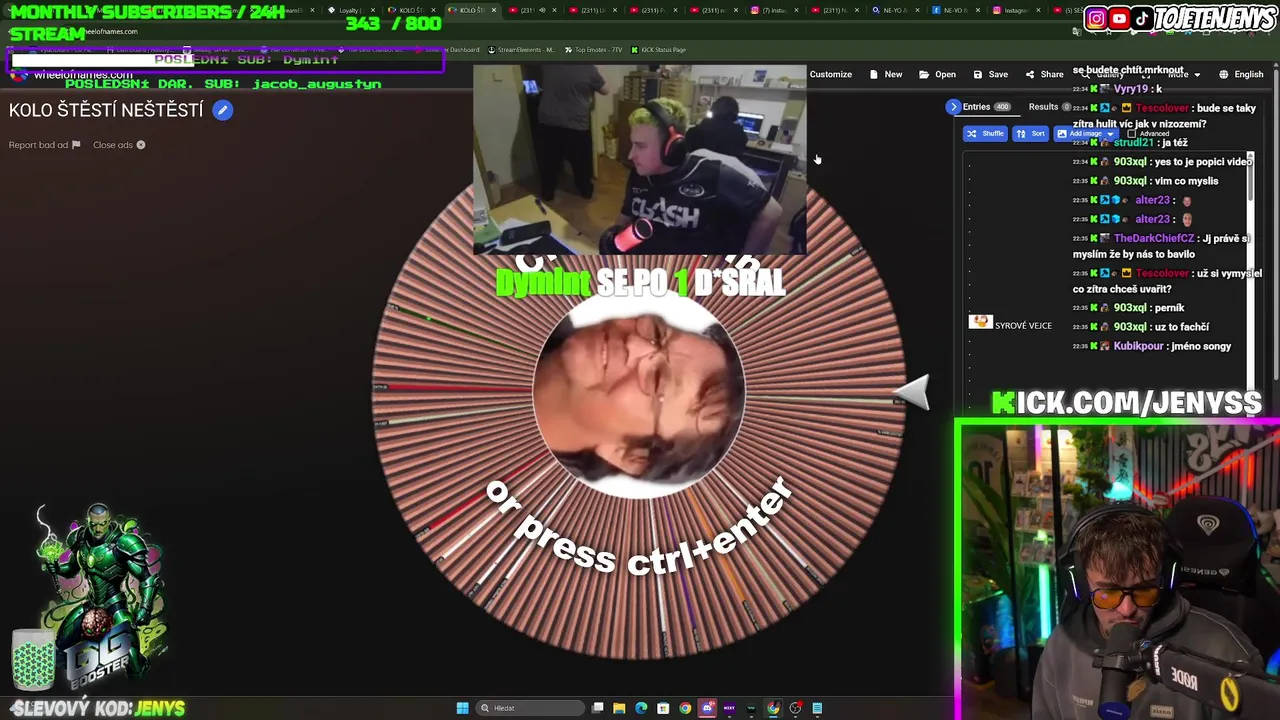
Task: Switch to the Entries tab
Action: (986, 107)
